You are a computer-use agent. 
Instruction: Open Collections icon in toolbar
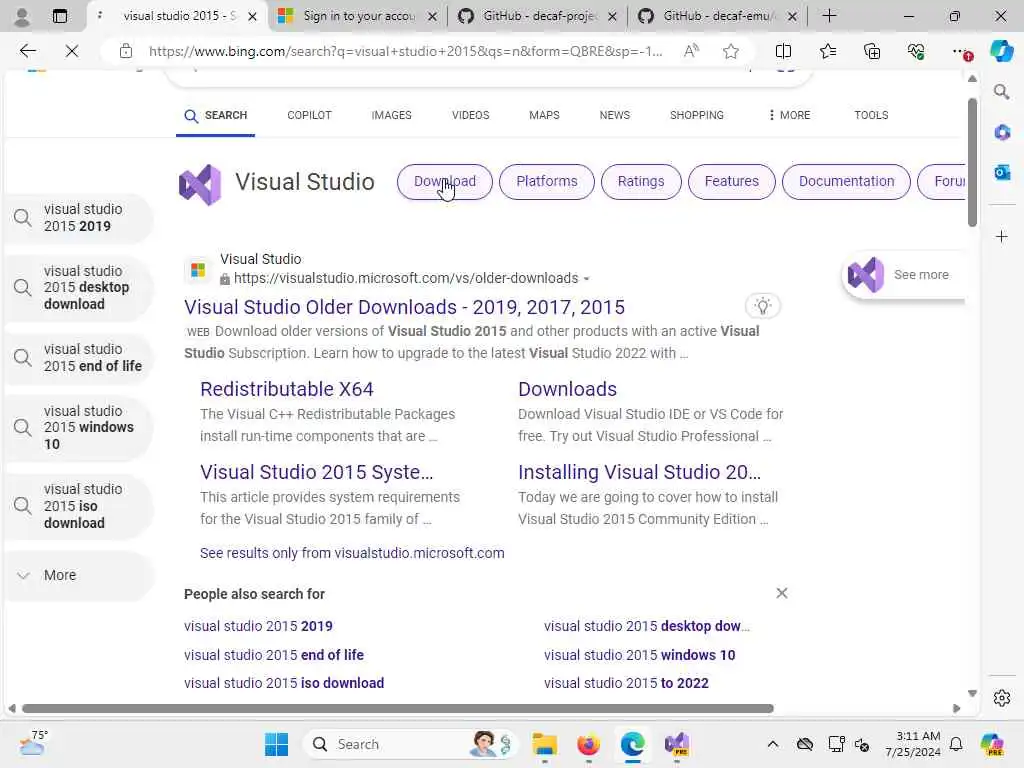872,51
